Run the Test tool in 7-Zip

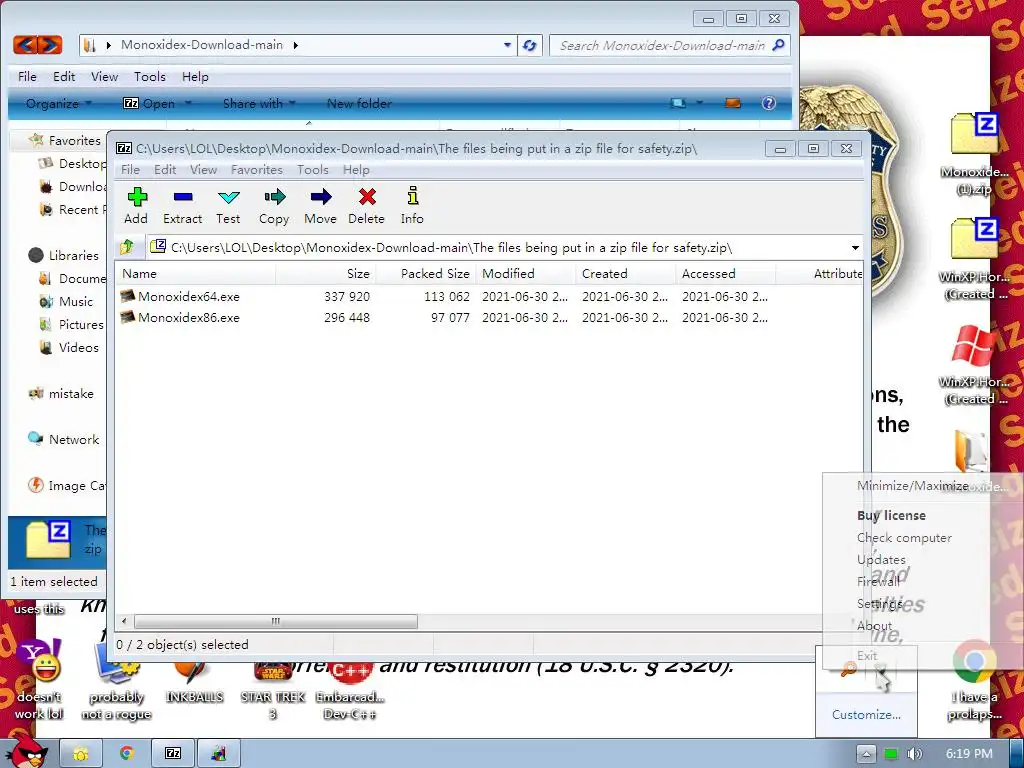228,206
